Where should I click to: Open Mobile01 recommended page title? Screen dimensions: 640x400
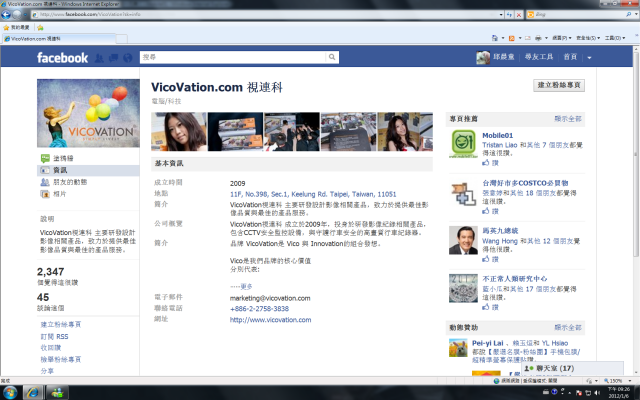coord(498,136)
